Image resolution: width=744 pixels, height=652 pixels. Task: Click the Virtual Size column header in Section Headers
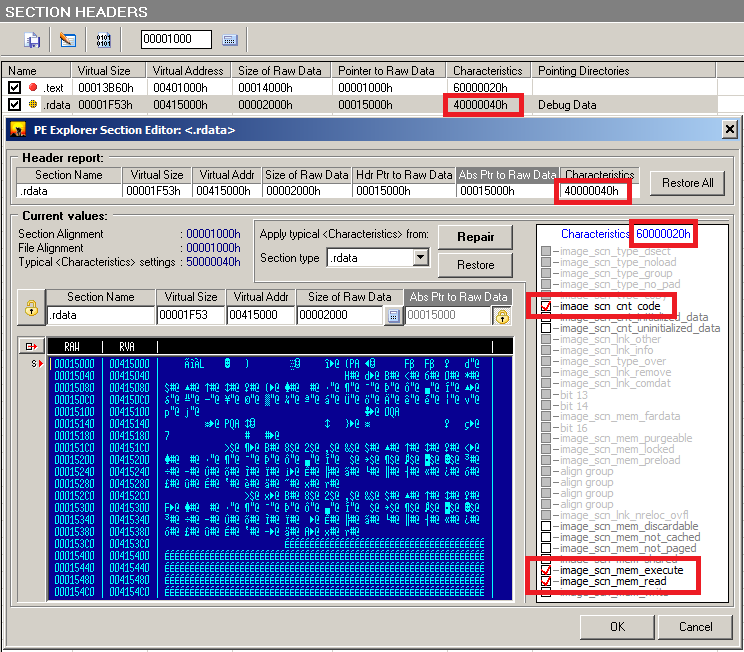pos(109,70)
